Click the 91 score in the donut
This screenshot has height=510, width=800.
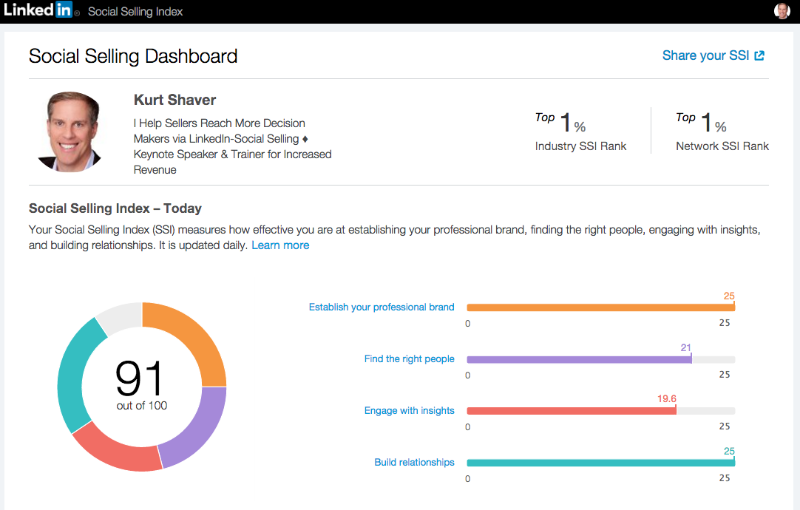click(x=139, y=378)
